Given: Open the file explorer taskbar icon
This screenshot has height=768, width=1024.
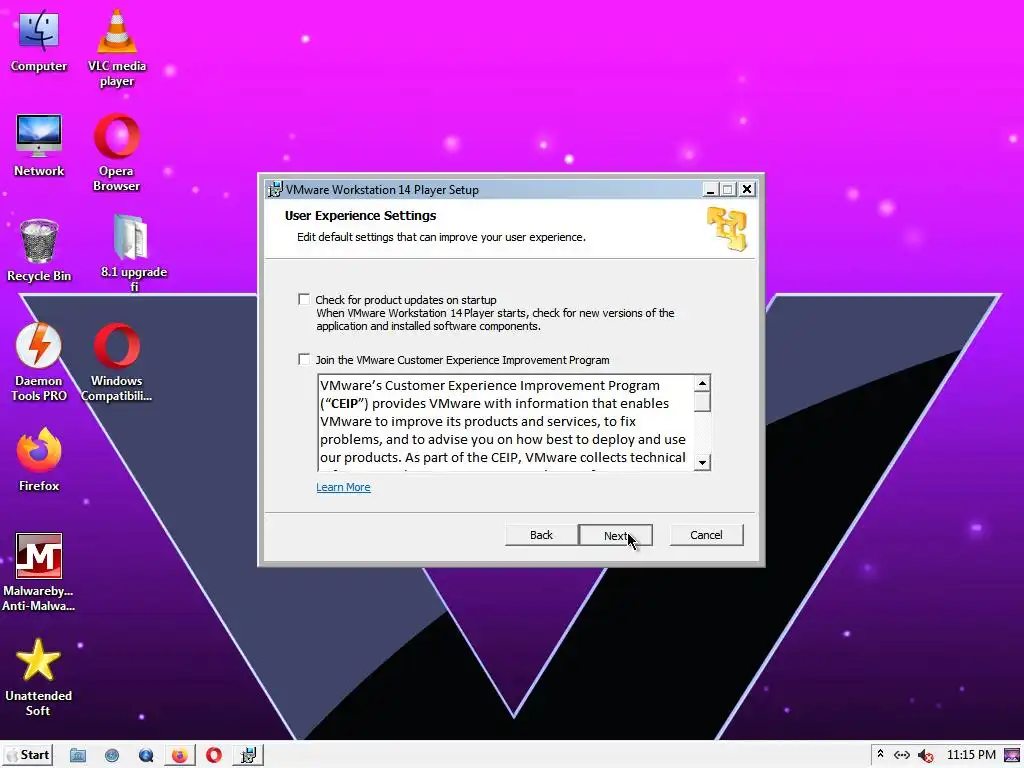Looking at the screenshot, I should pos(78,756).
